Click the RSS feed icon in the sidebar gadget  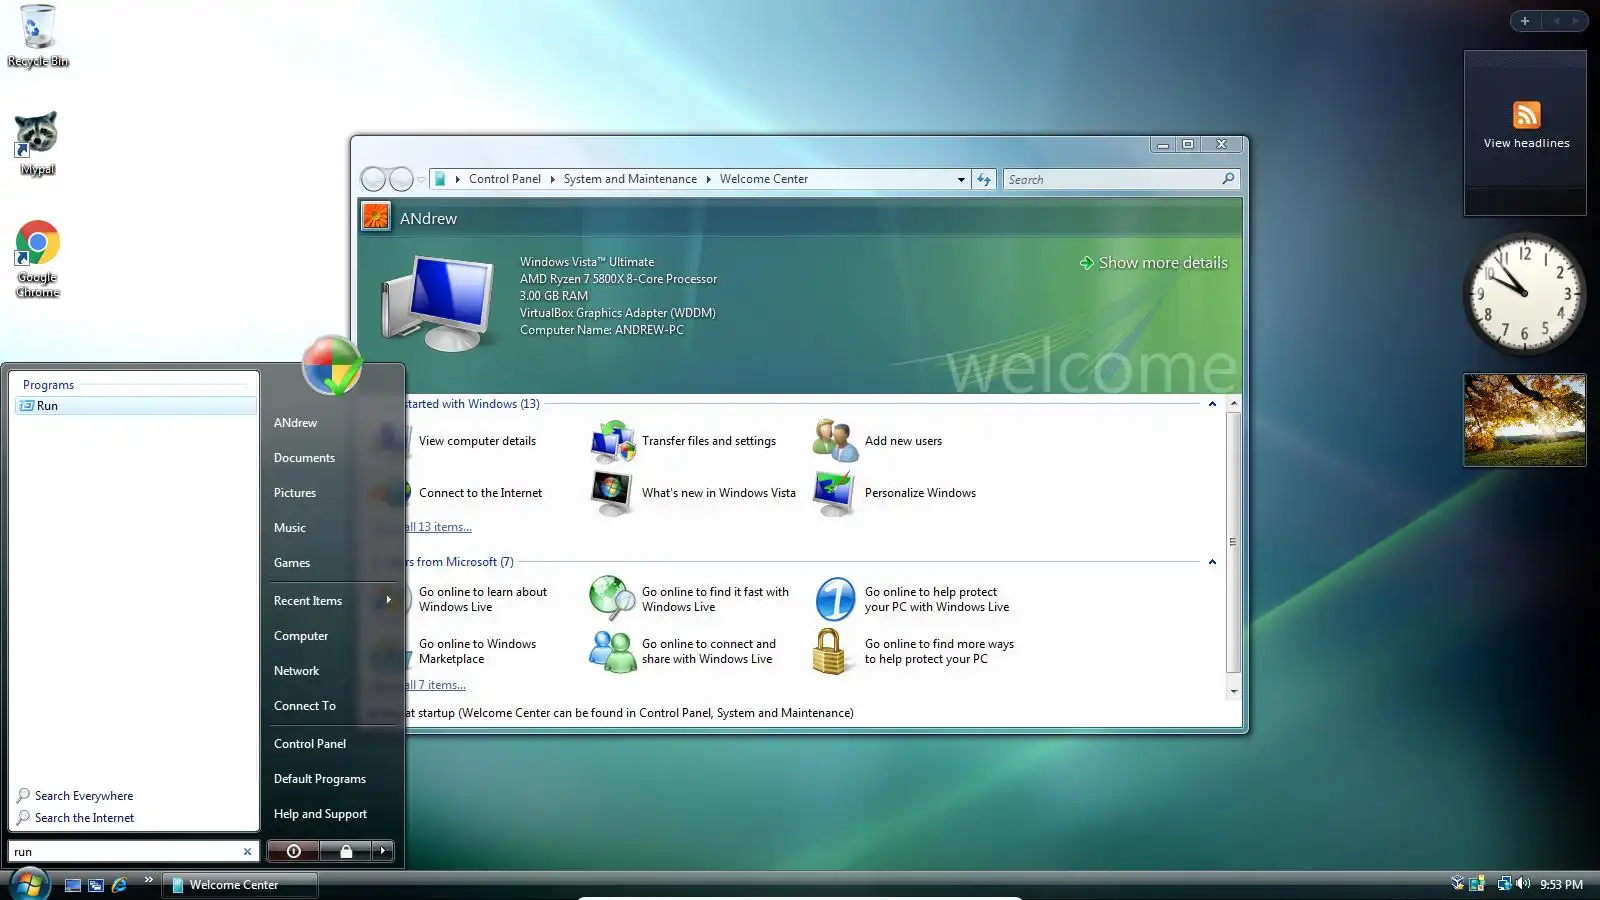tap(1526, 115)
